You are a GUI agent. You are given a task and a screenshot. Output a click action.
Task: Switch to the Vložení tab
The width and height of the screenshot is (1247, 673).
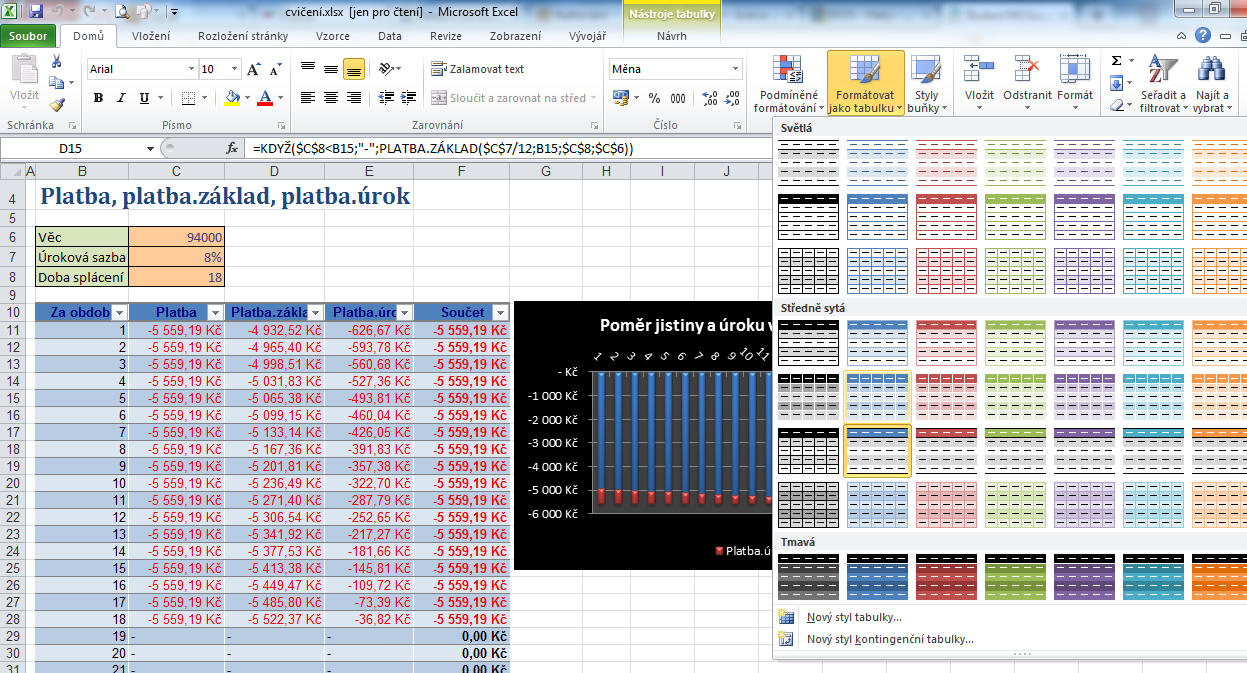[151, 36]
